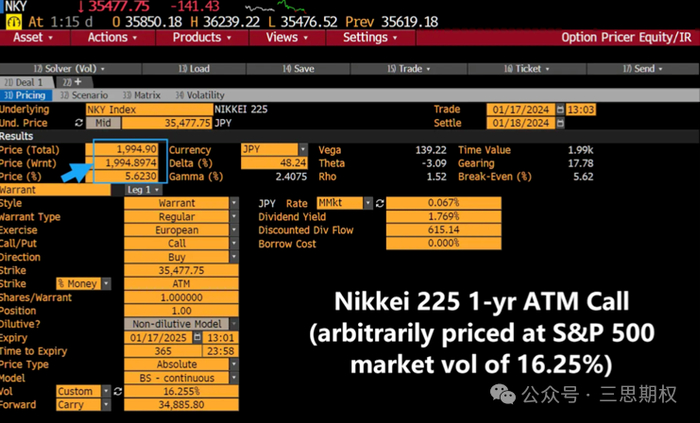Click the Load button

(194, 69)
